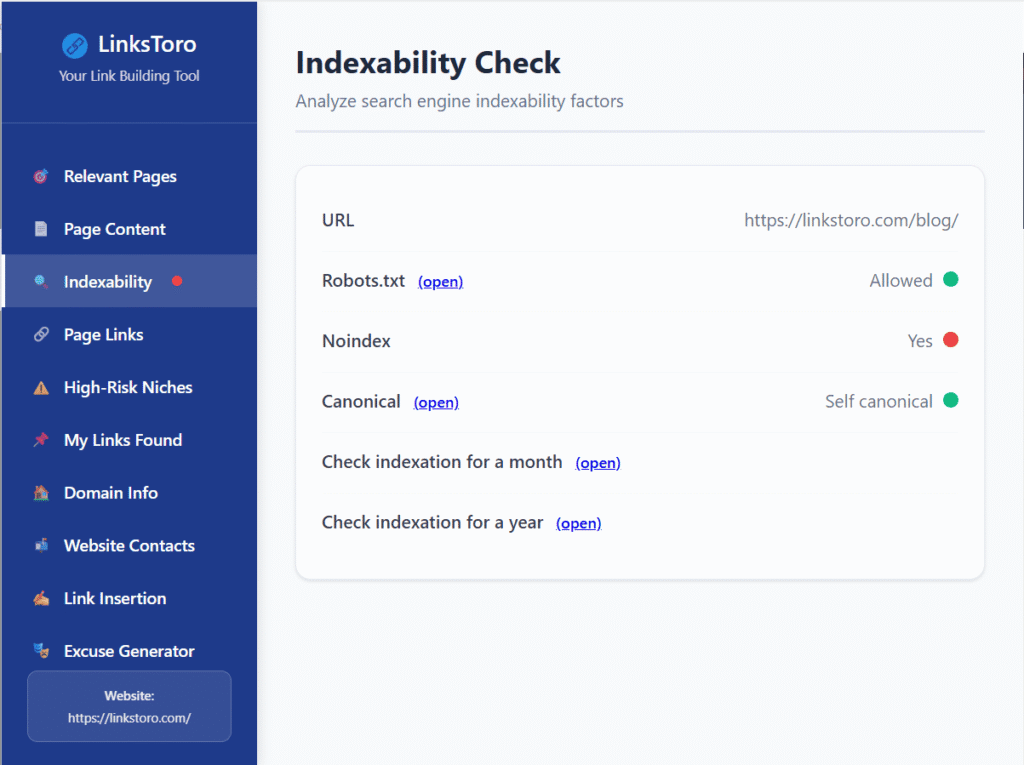1024x765 pixels.
Task: Open the Robots.txt link
Action: tap(440, 282)
